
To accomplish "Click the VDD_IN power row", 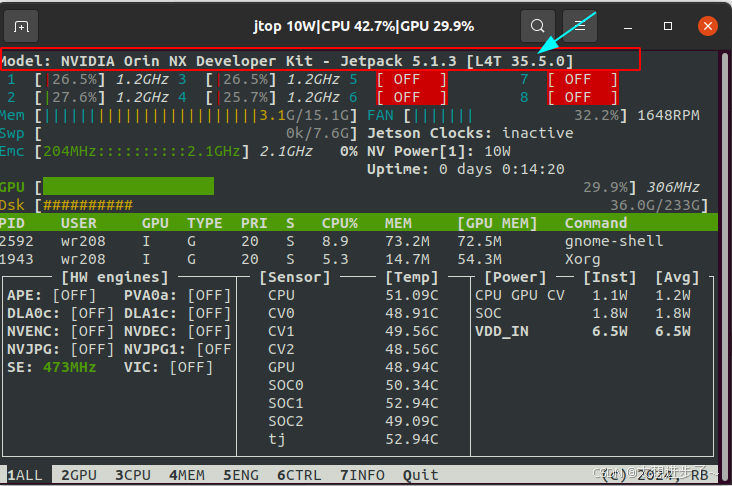I will pyautogui.click(x=583, y=331).
